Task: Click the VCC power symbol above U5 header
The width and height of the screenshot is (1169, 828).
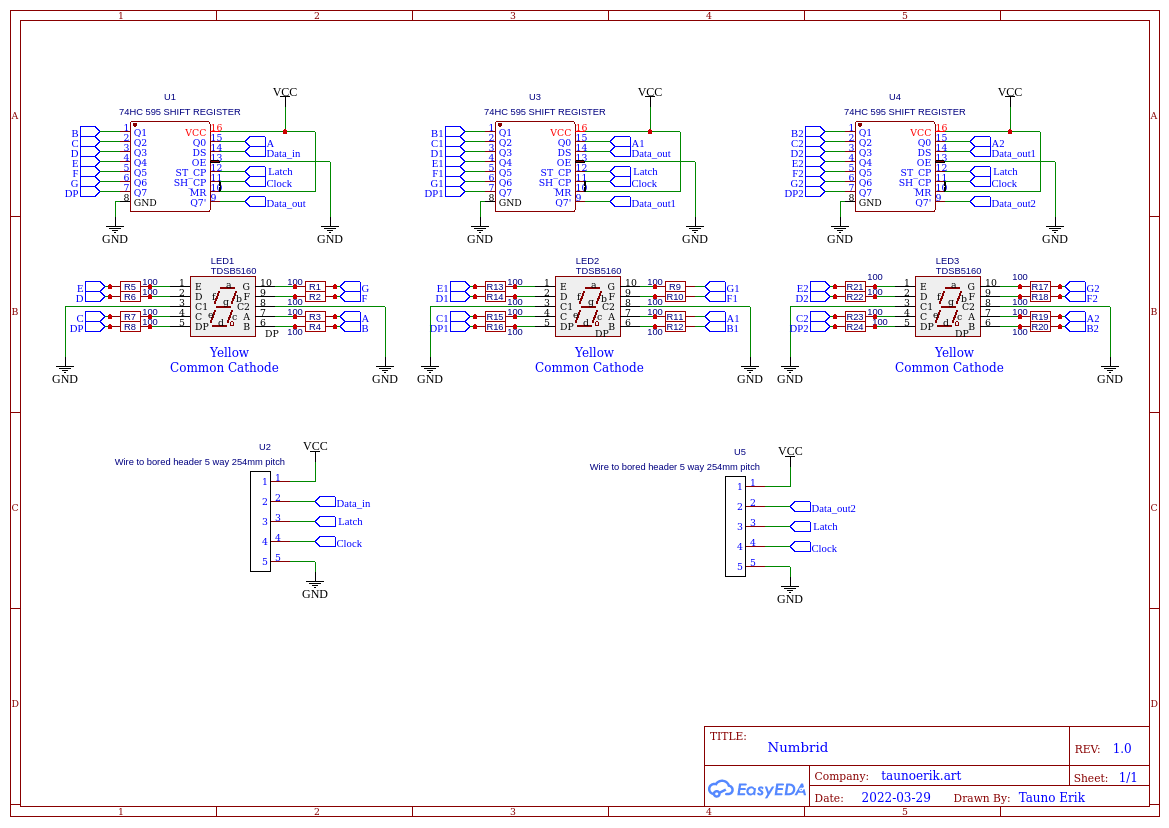Action: (x=790, y=452)
